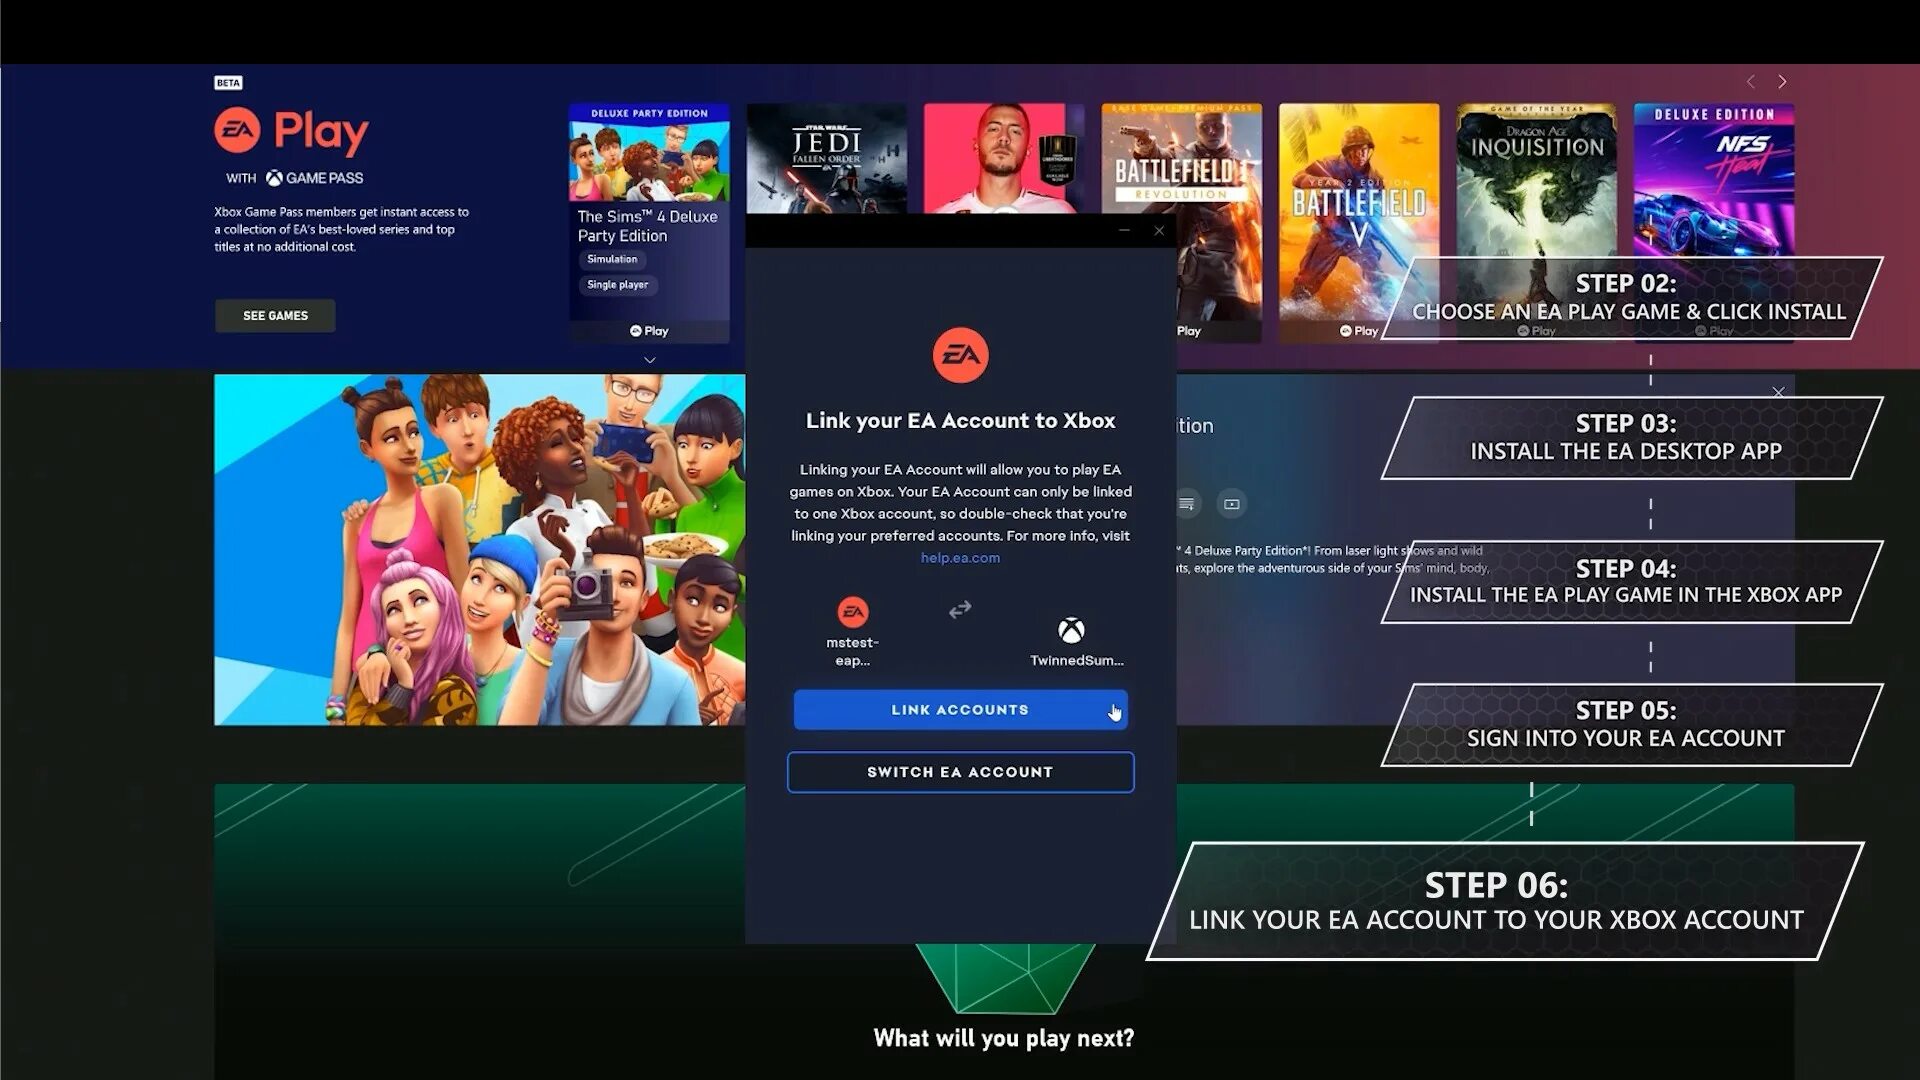This screenshot has height=1080, width=1920.
Task: Toggle the close X on overlay panel
Action: (x=1159, y=231)
